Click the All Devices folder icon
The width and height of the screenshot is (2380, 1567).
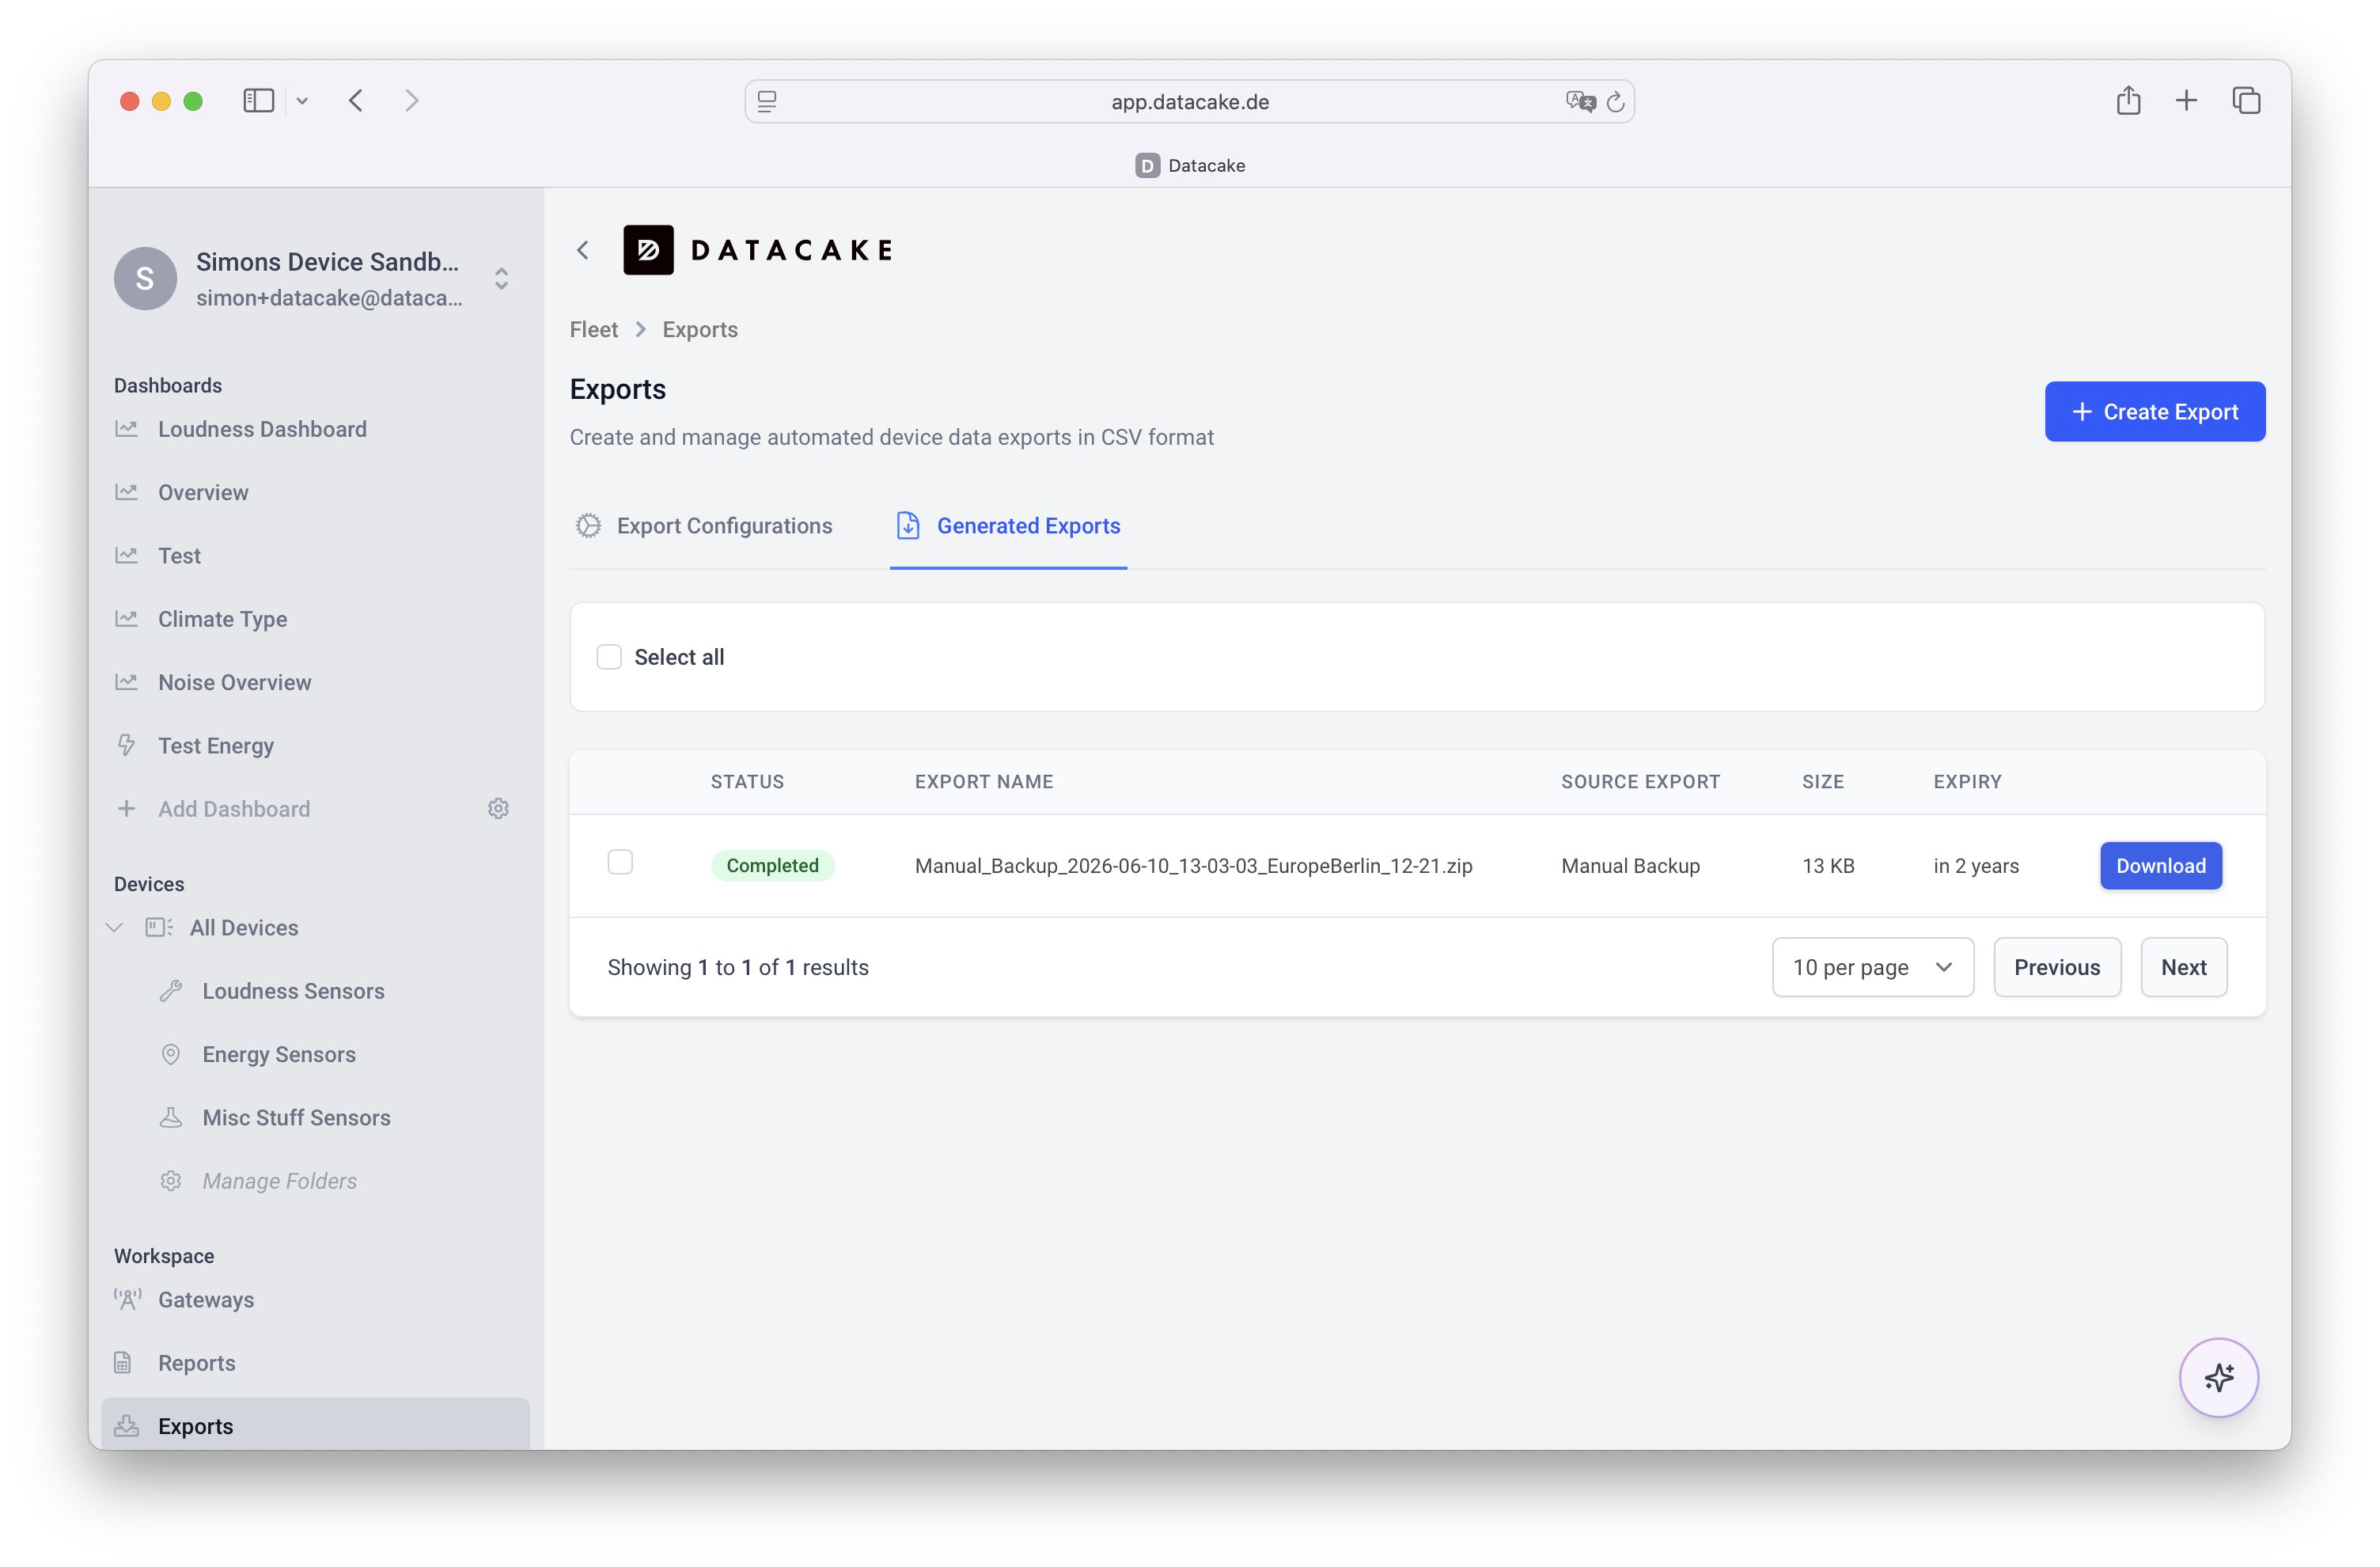click(158, 927)
